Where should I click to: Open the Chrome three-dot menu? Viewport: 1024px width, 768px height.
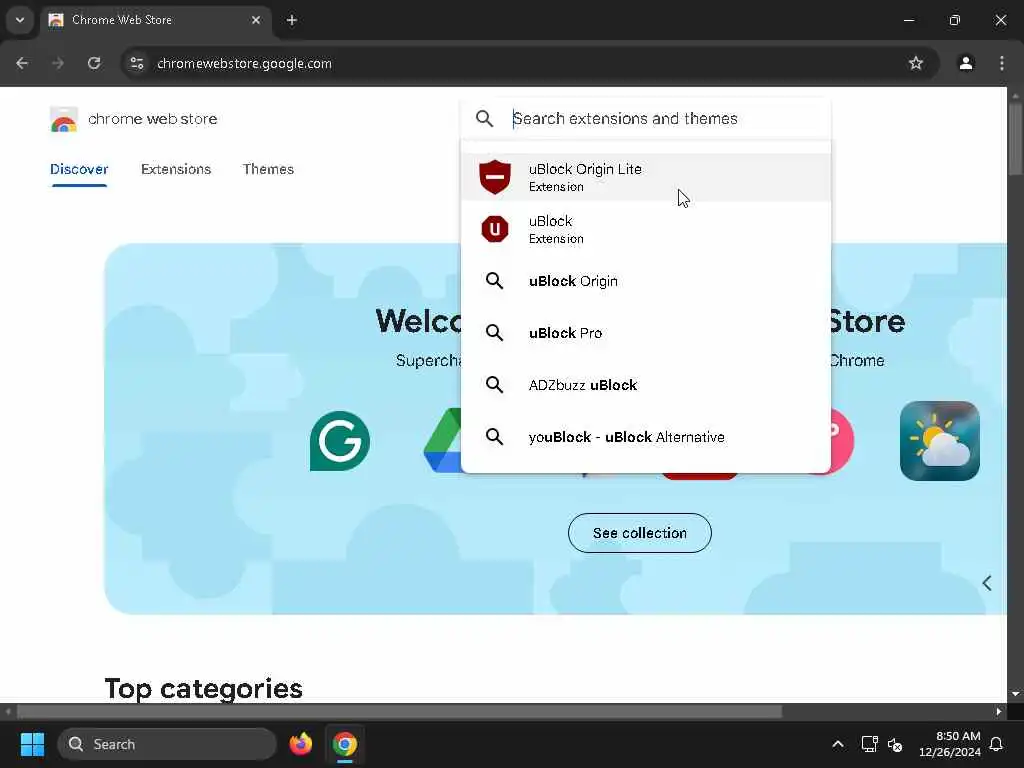point(1002,63)
